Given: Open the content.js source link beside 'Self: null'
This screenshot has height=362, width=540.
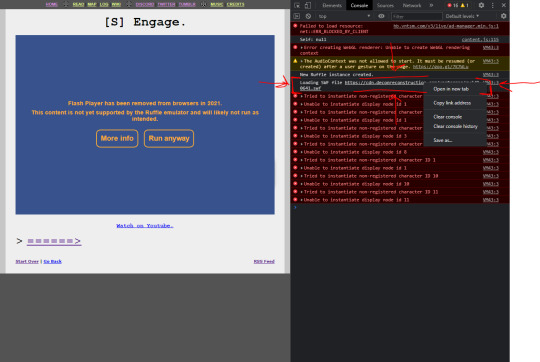Looking at the screenshot, I should click(x=480, y=39).
